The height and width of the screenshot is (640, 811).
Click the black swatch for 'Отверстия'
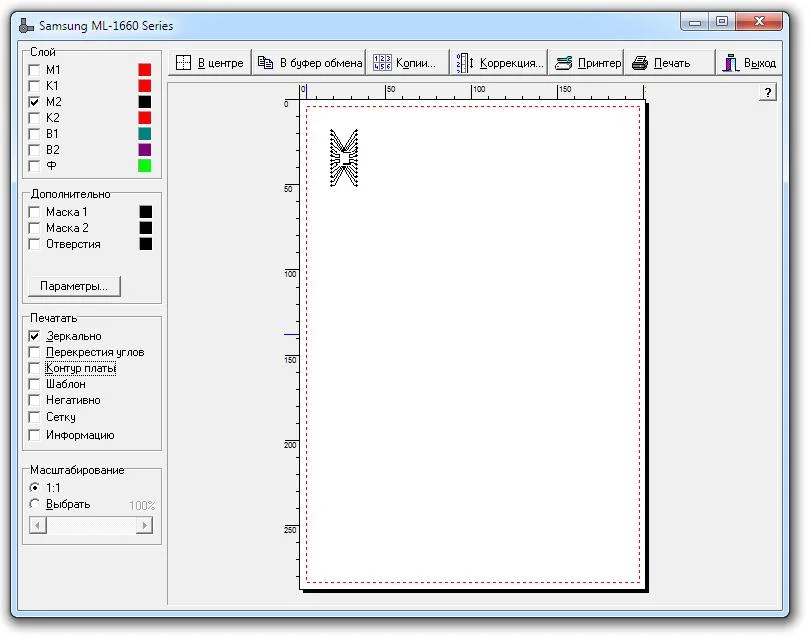[x=146, y=244]
